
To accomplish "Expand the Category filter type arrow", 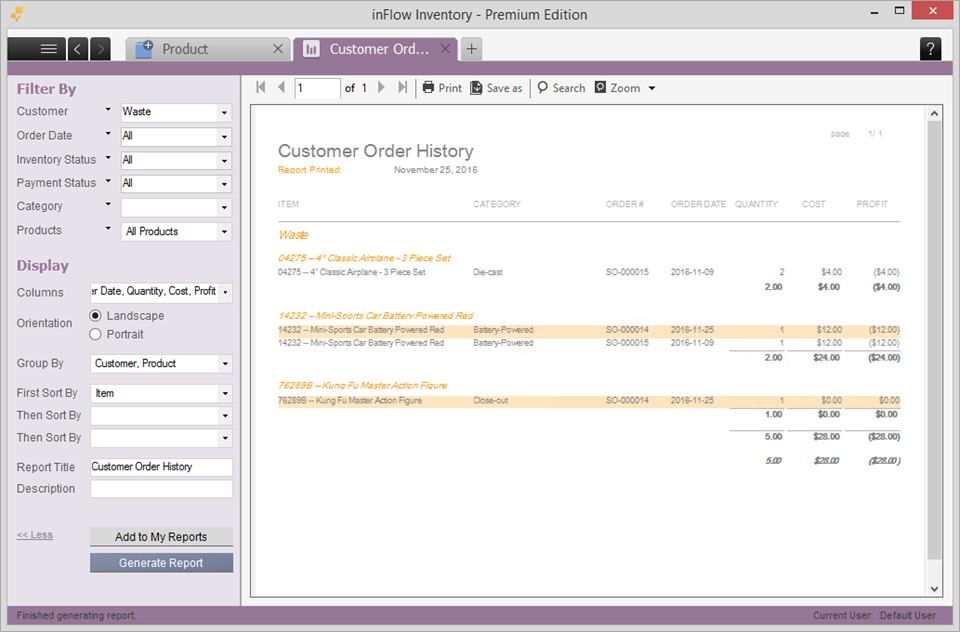I will point(108,205).
